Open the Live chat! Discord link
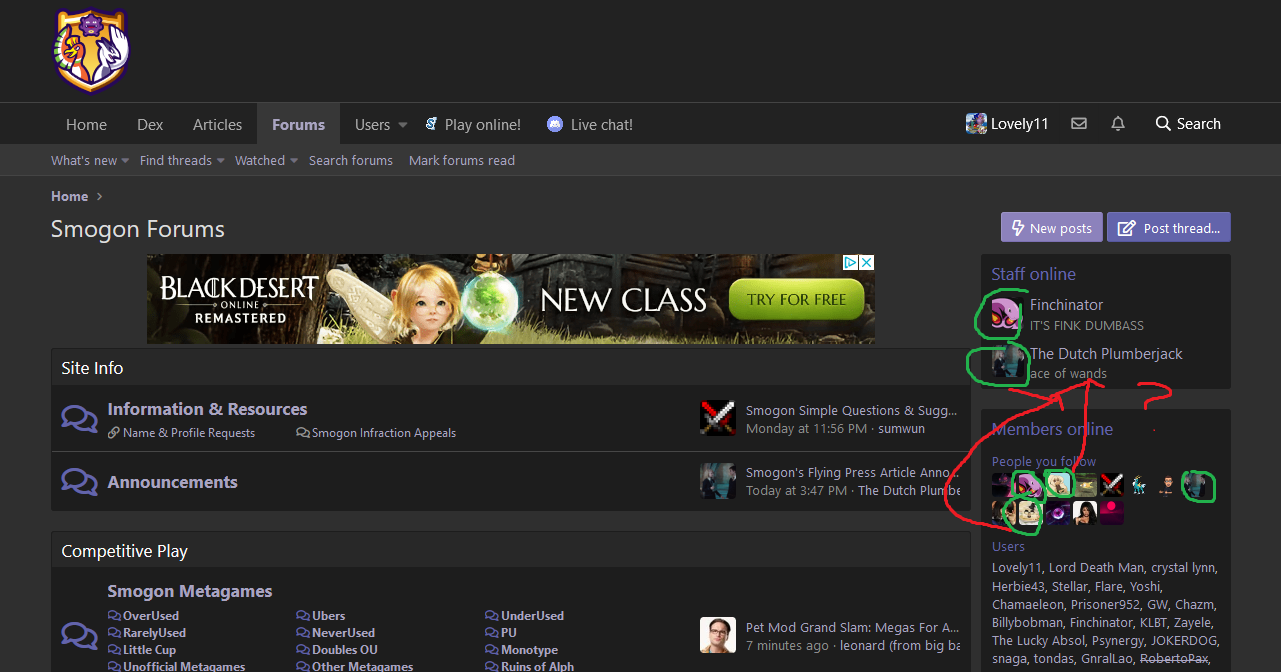 (590, 125)
